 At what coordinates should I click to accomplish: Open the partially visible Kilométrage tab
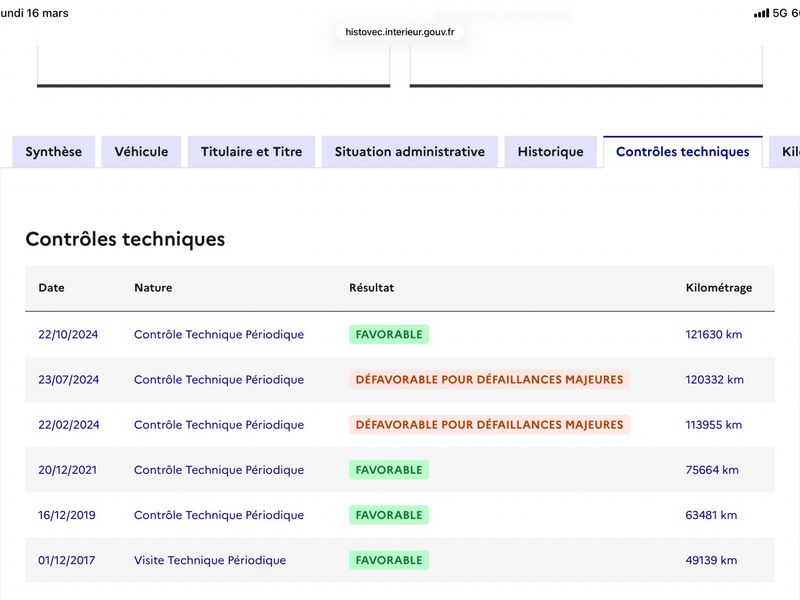(x=785, y=152)
